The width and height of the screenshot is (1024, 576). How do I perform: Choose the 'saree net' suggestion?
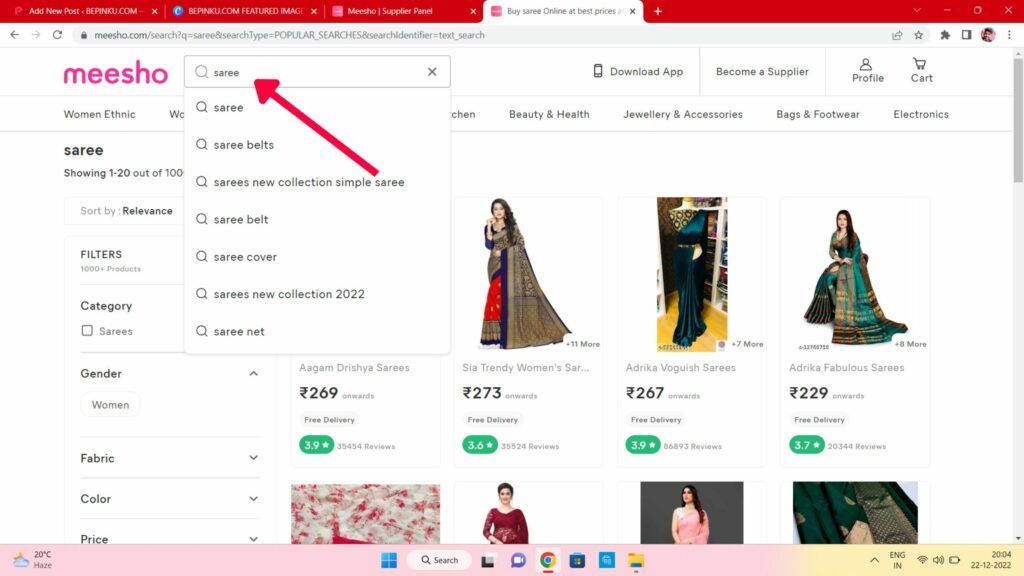coord(317,331)
